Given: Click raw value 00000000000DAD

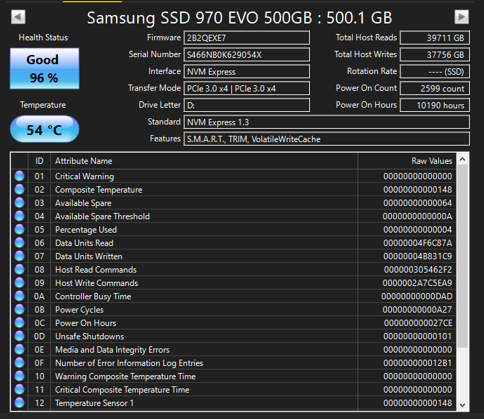Looking at the screenshot, I should [417, 296].
